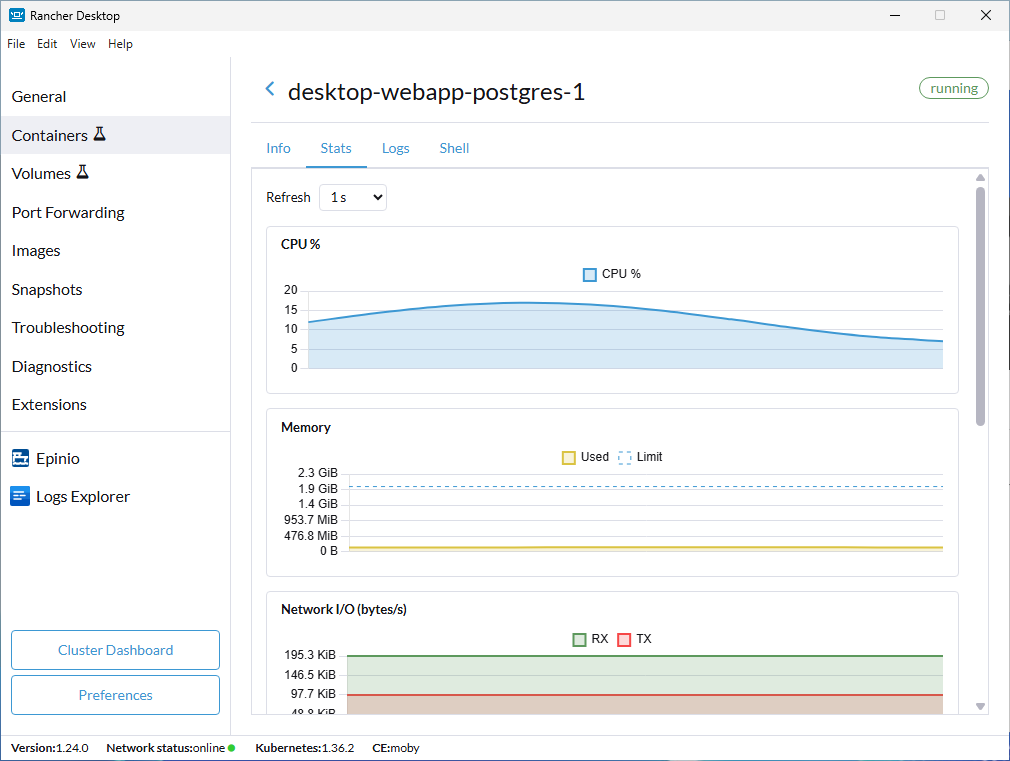Toggle the Limit memory legend series
1010x761 pixels.
624,458
